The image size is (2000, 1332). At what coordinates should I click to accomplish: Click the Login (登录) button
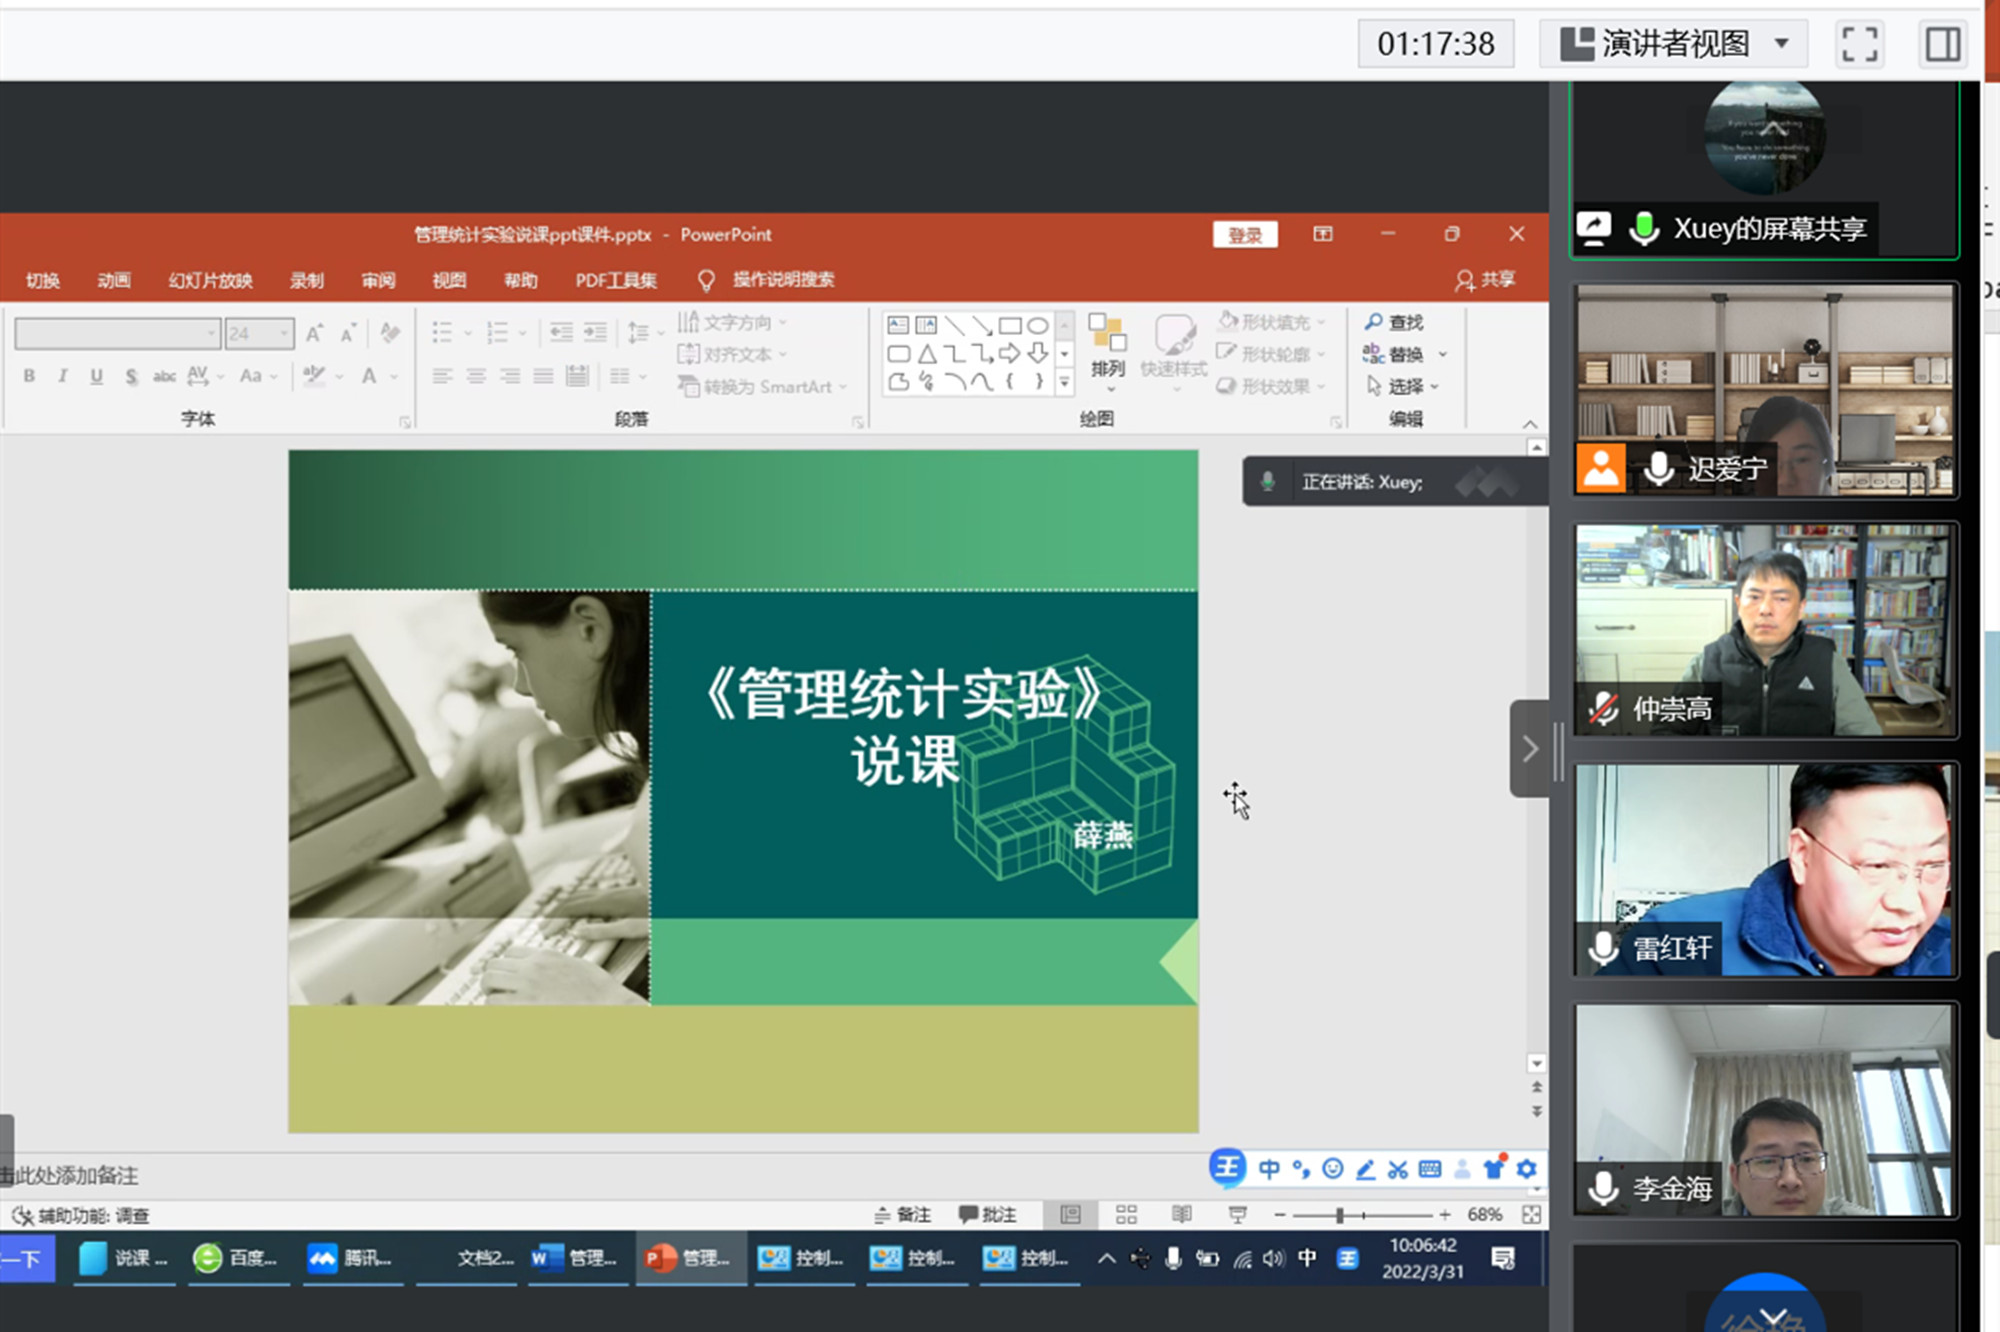(1245, 235)
